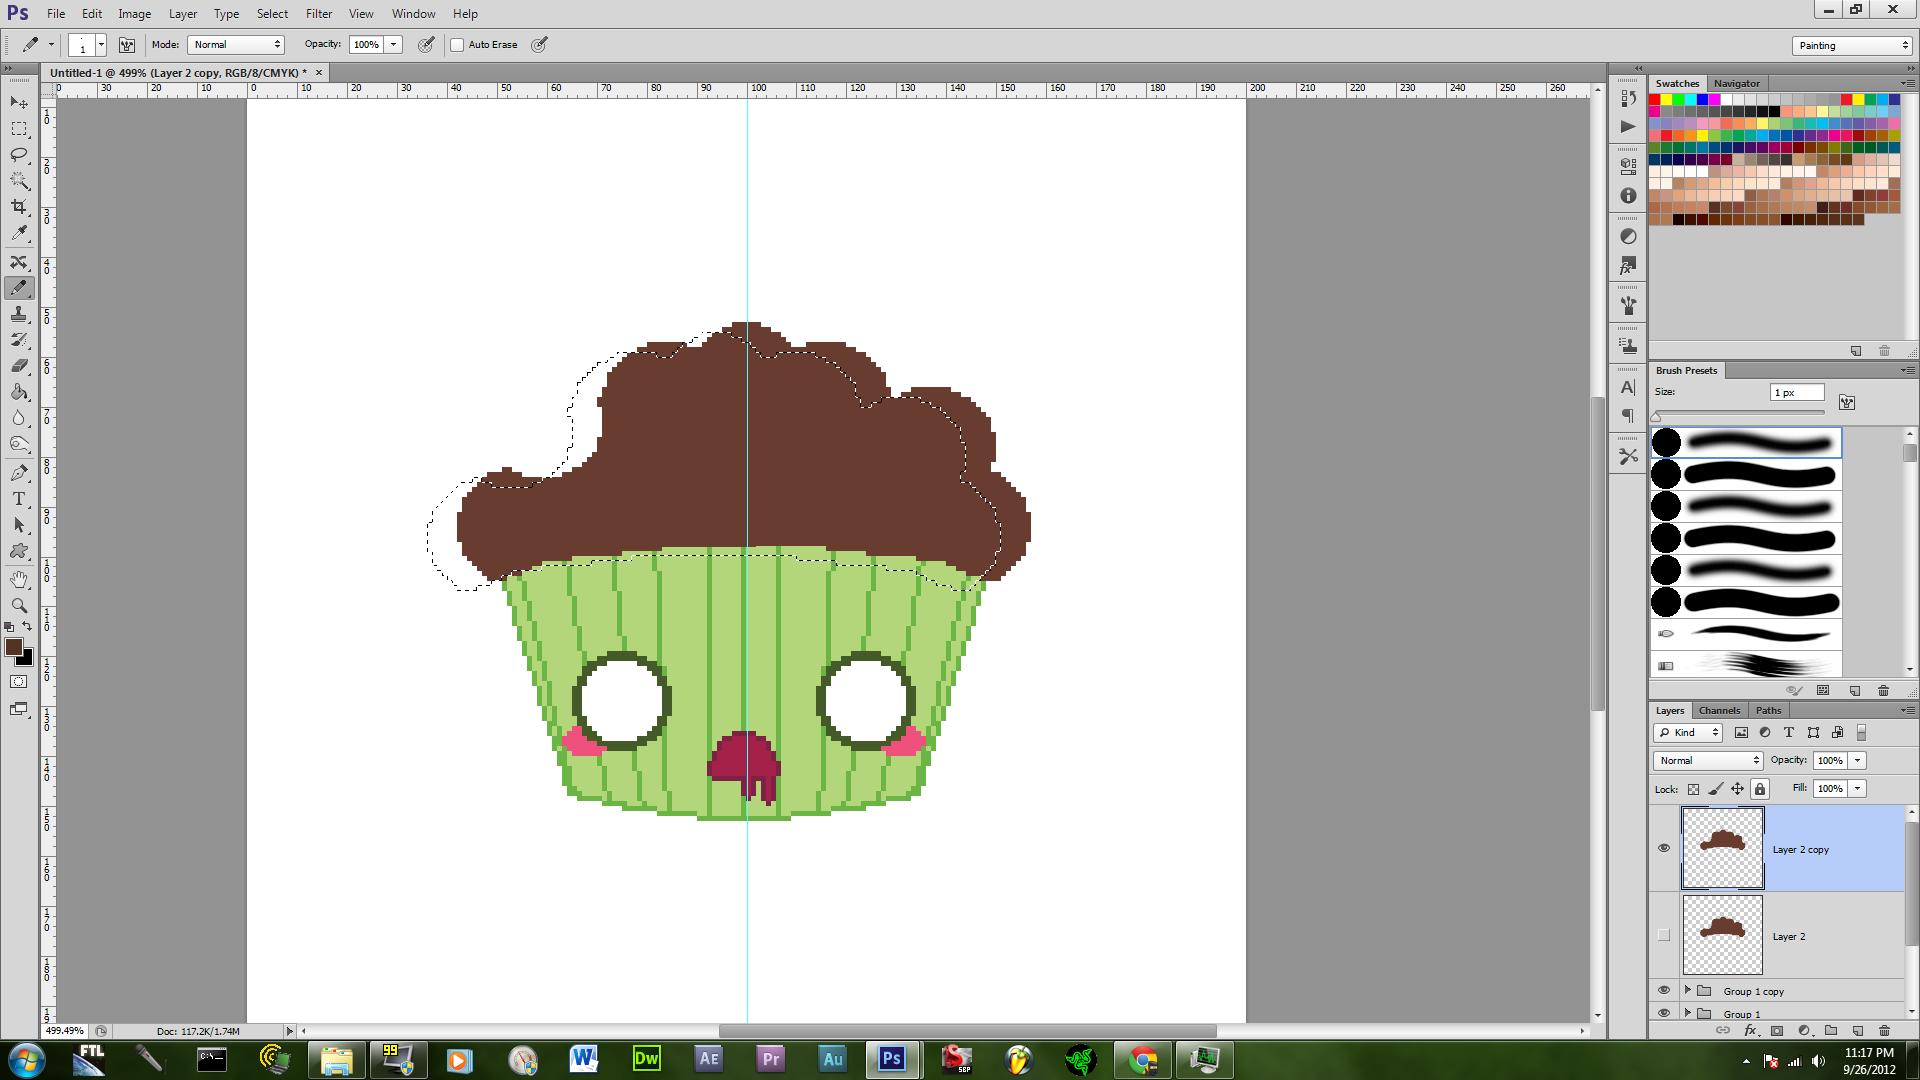Swap foreground and background colors
Viewport: 1920px width, 1080px height.
click(28, 627)
